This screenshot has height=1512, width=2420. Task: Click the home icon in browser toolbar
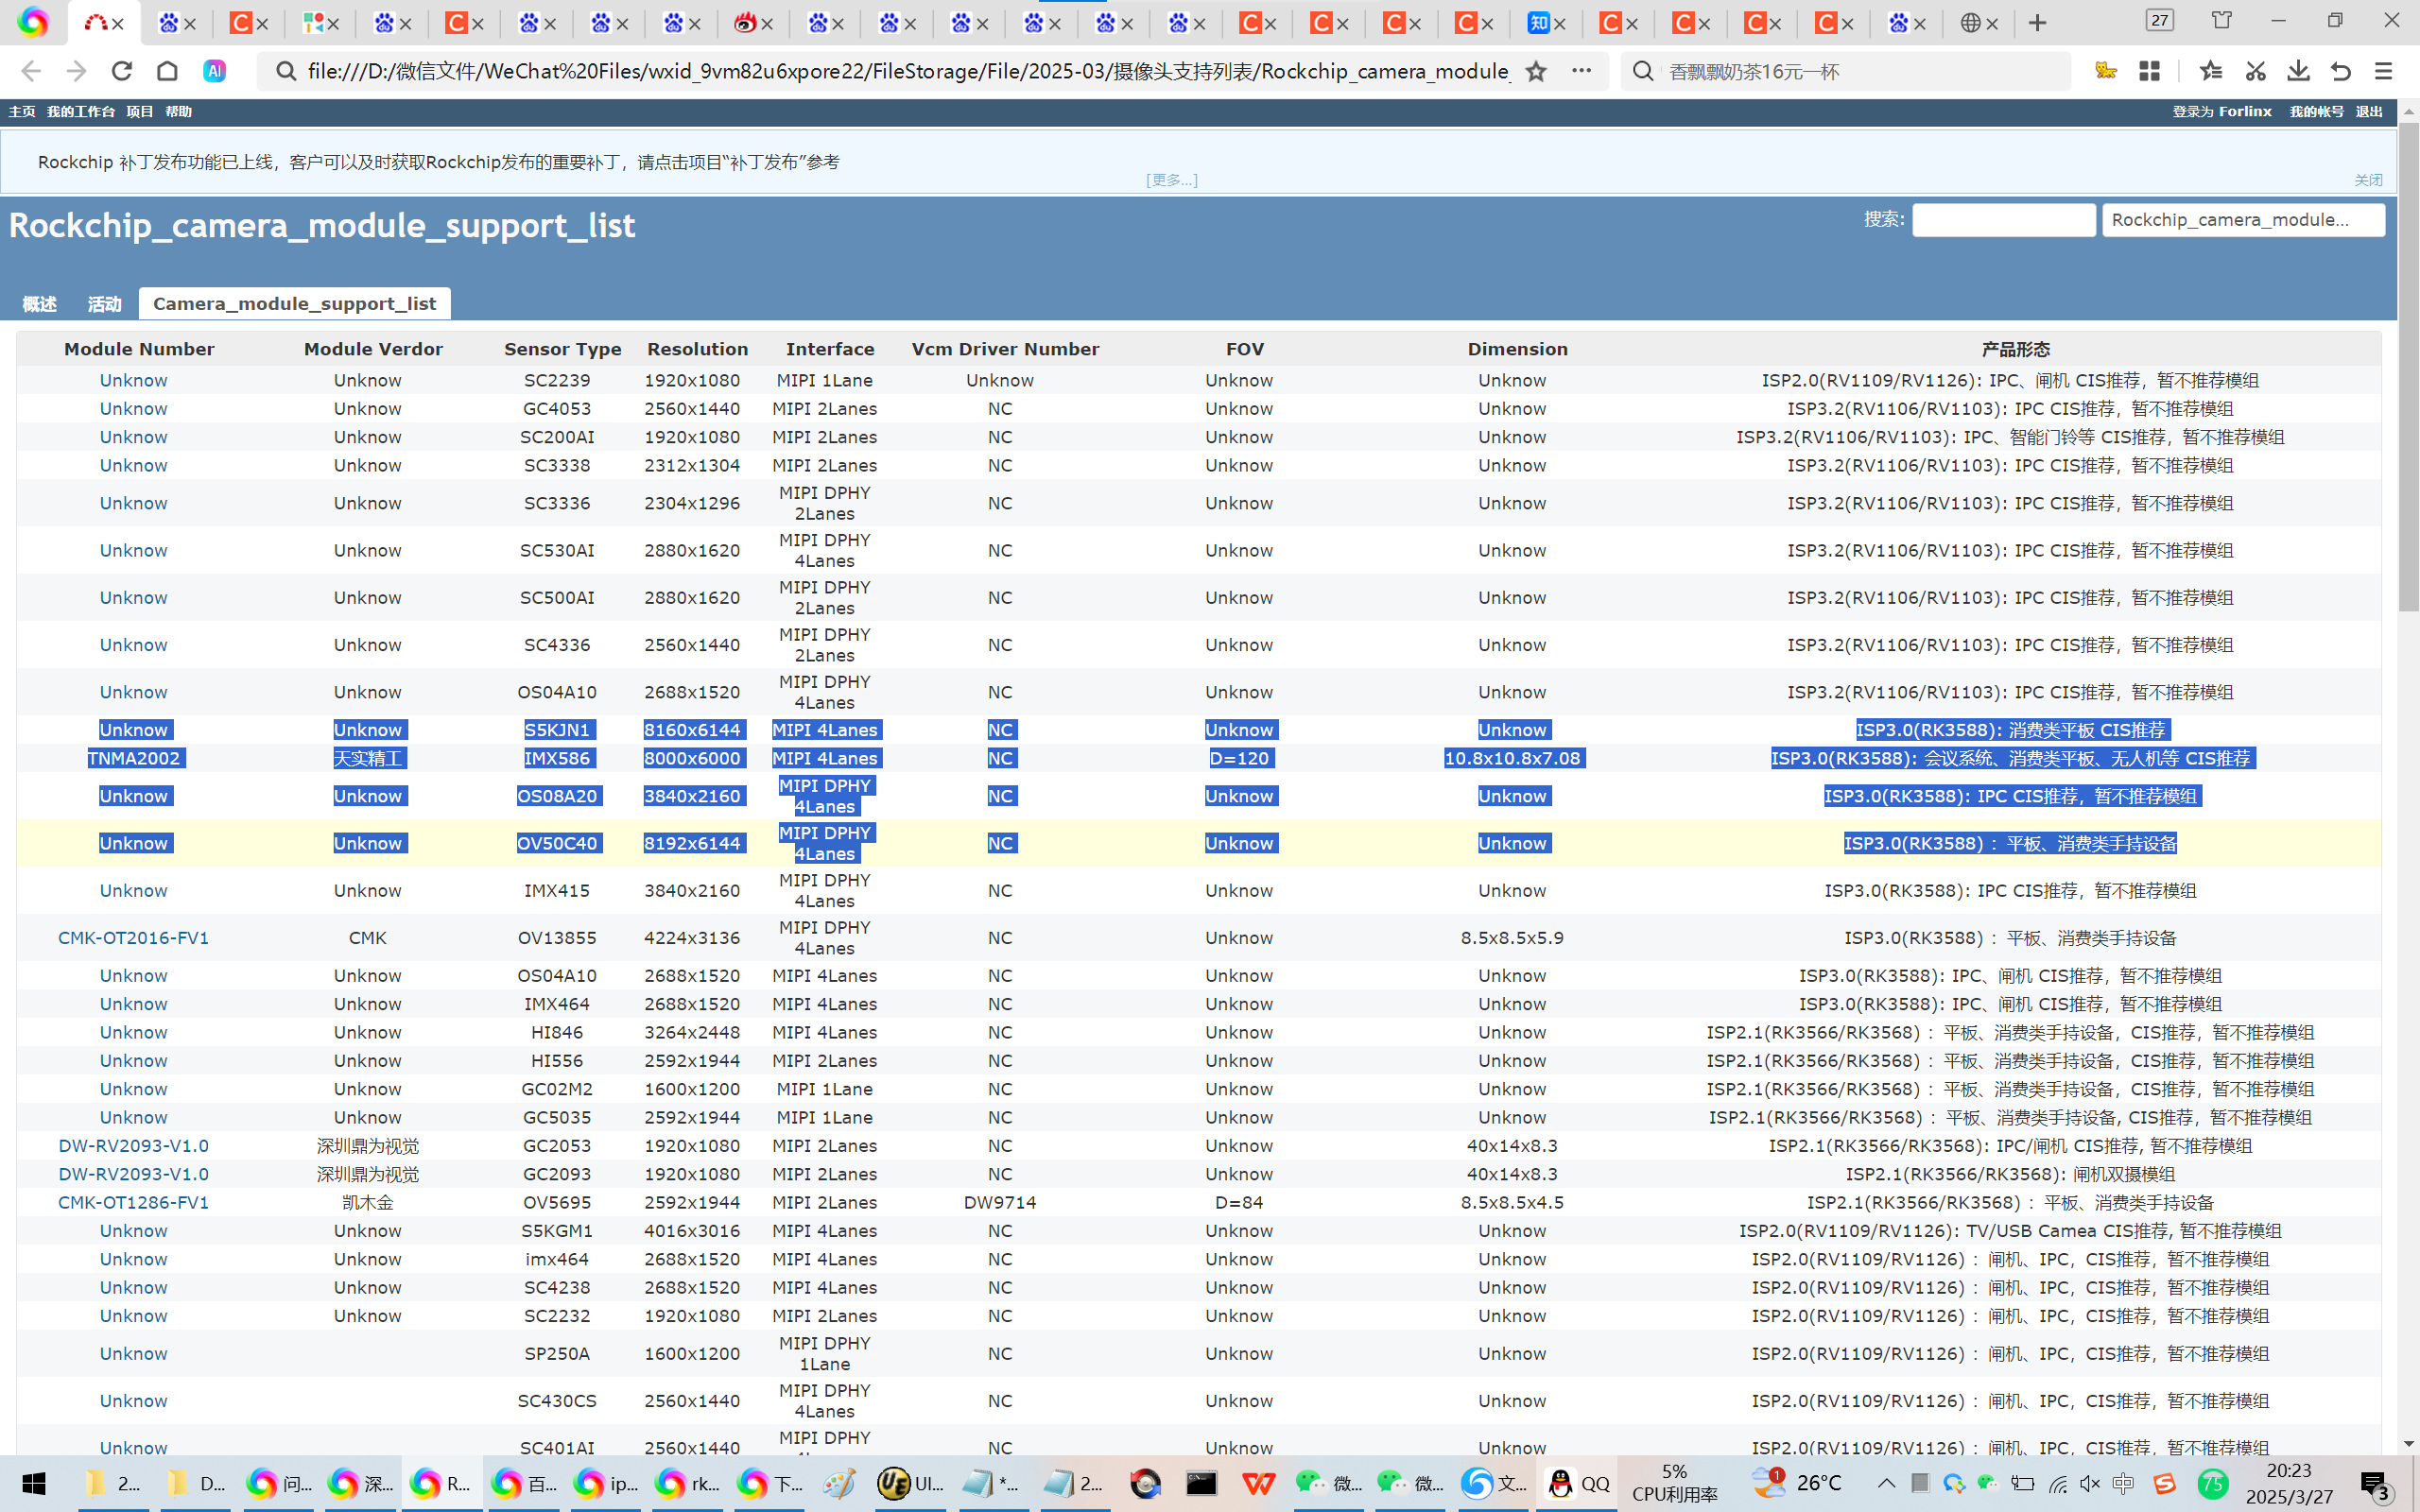(x=167, y=71)
